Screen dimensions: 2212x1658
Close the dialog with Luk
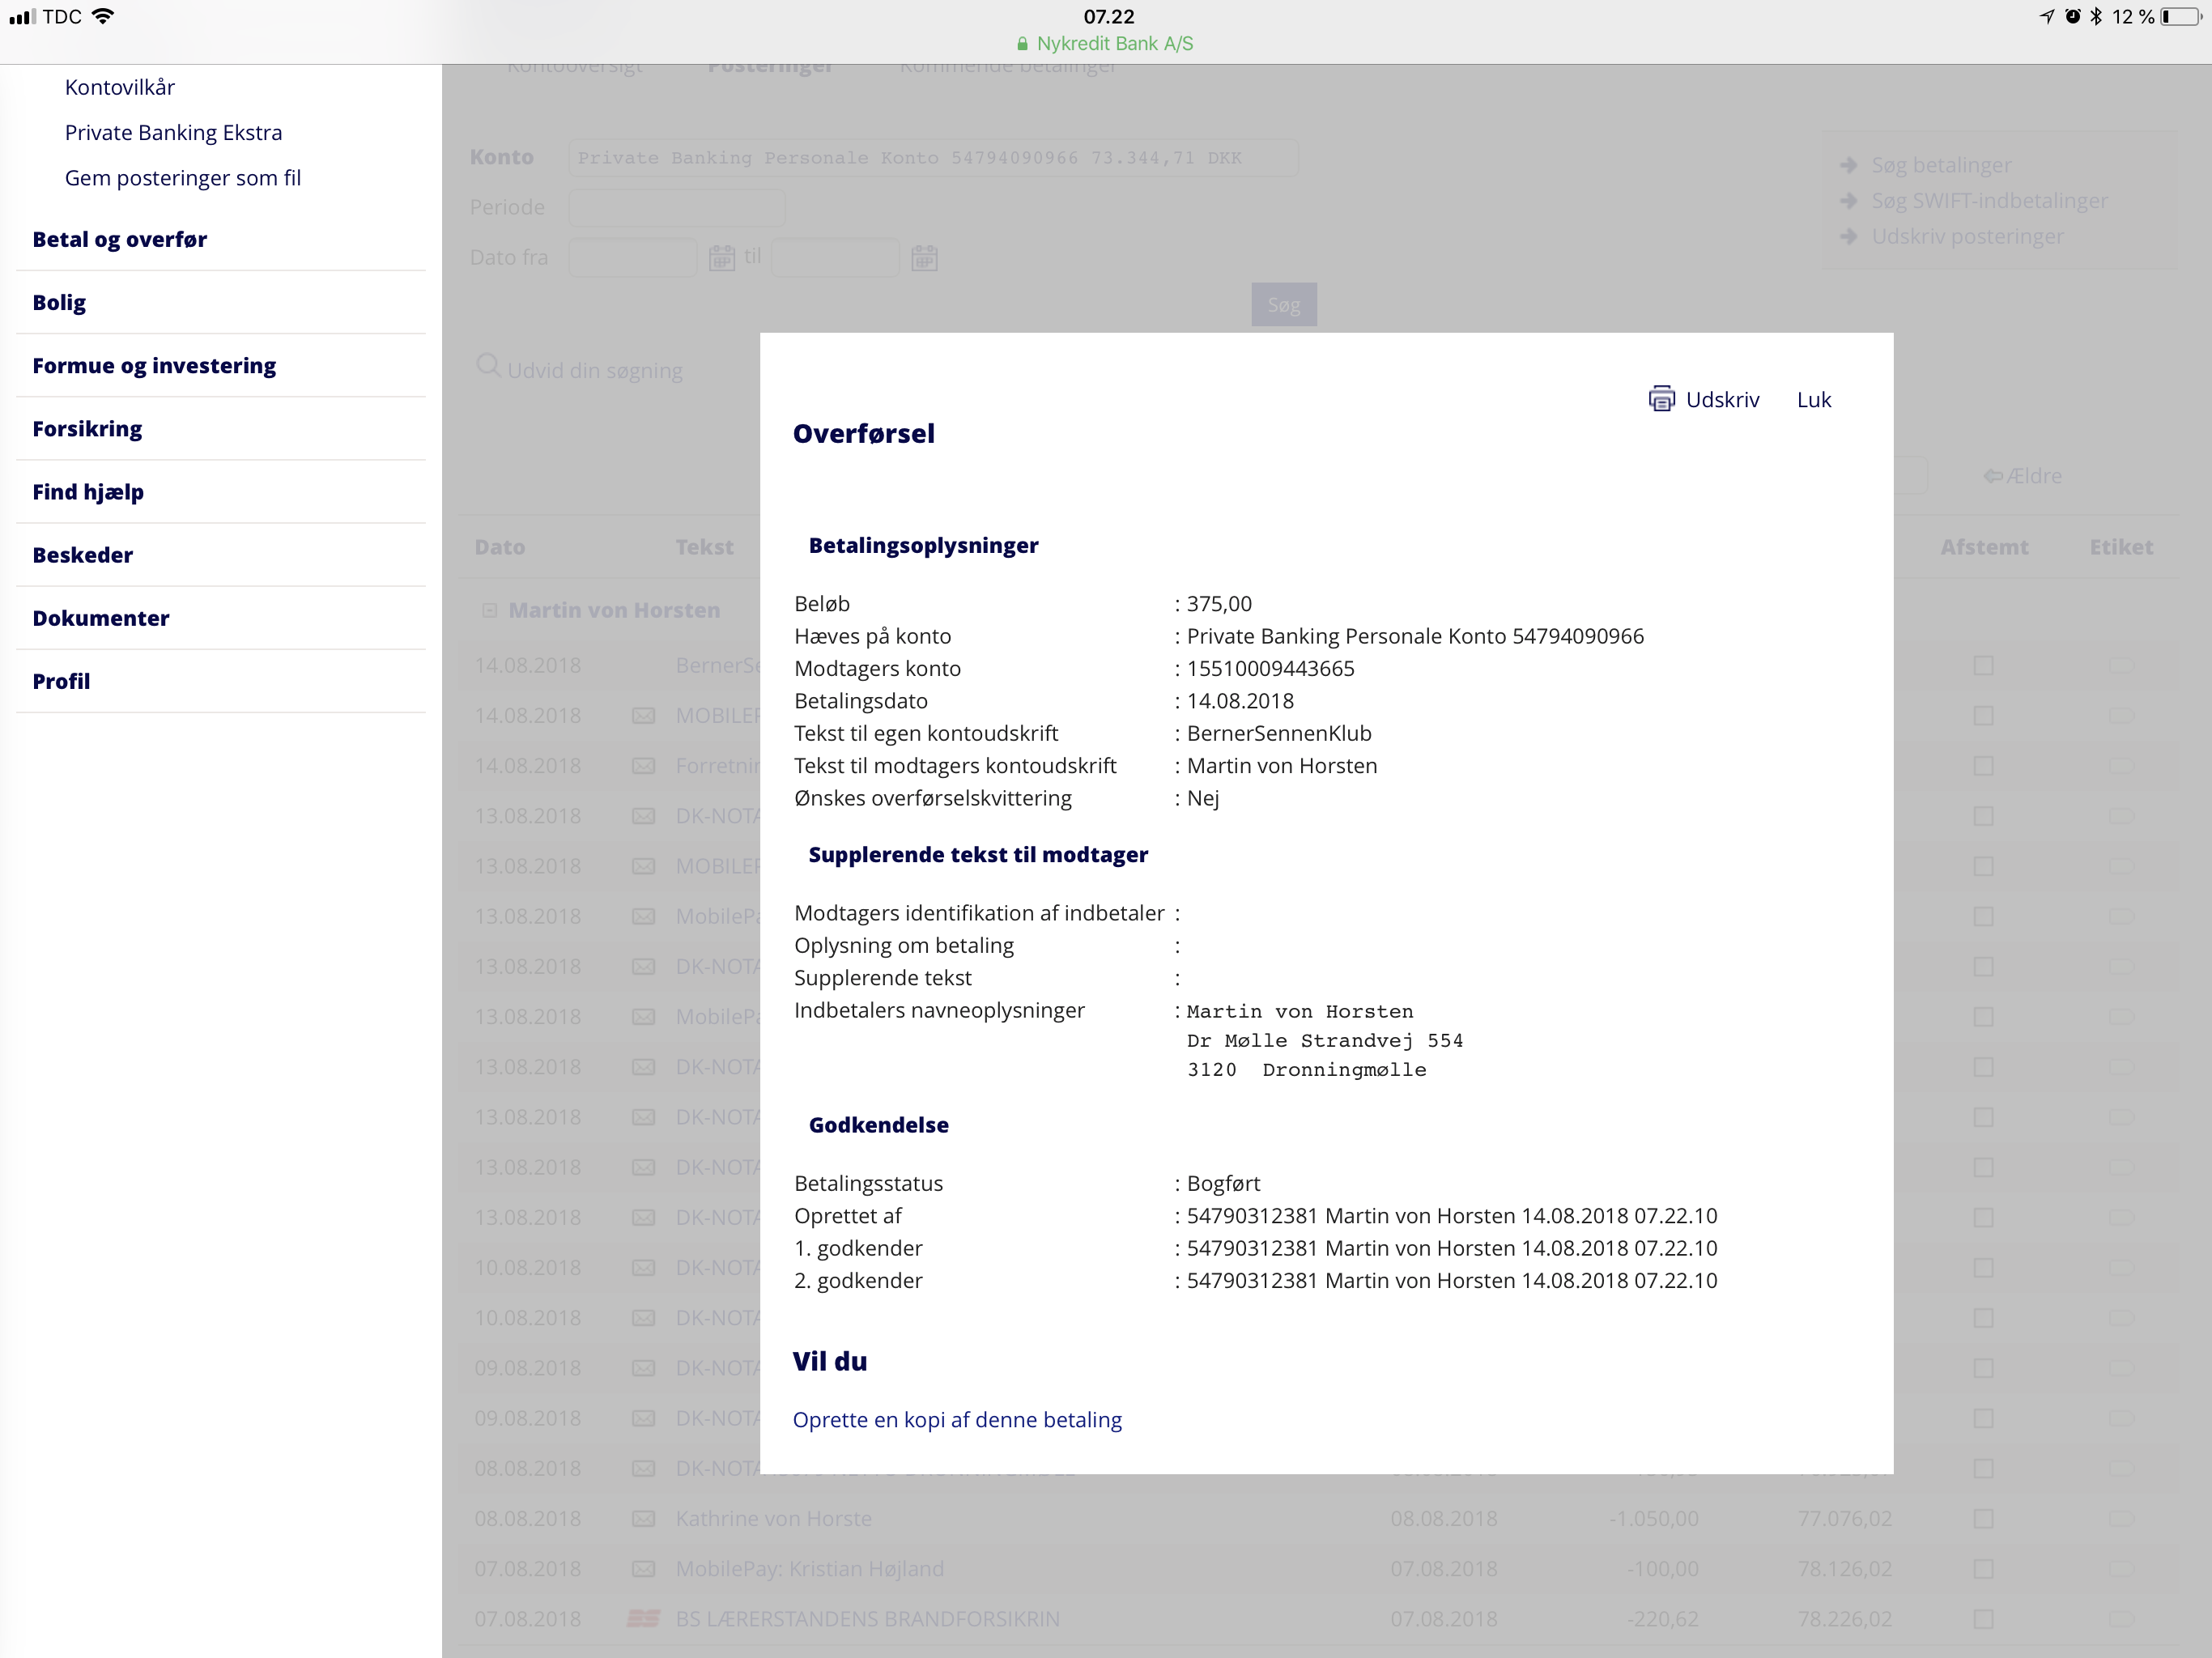pyautogui.click(x=1813, y=399)
